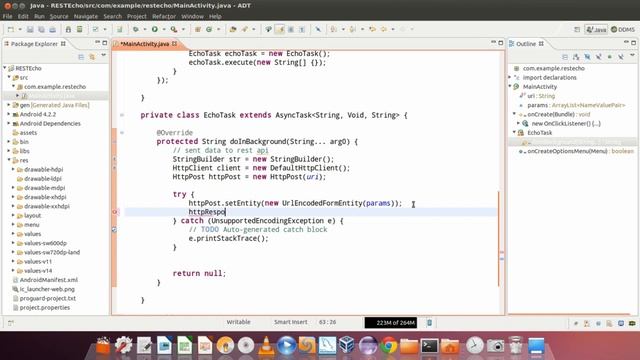Open the Window menu

192,16
